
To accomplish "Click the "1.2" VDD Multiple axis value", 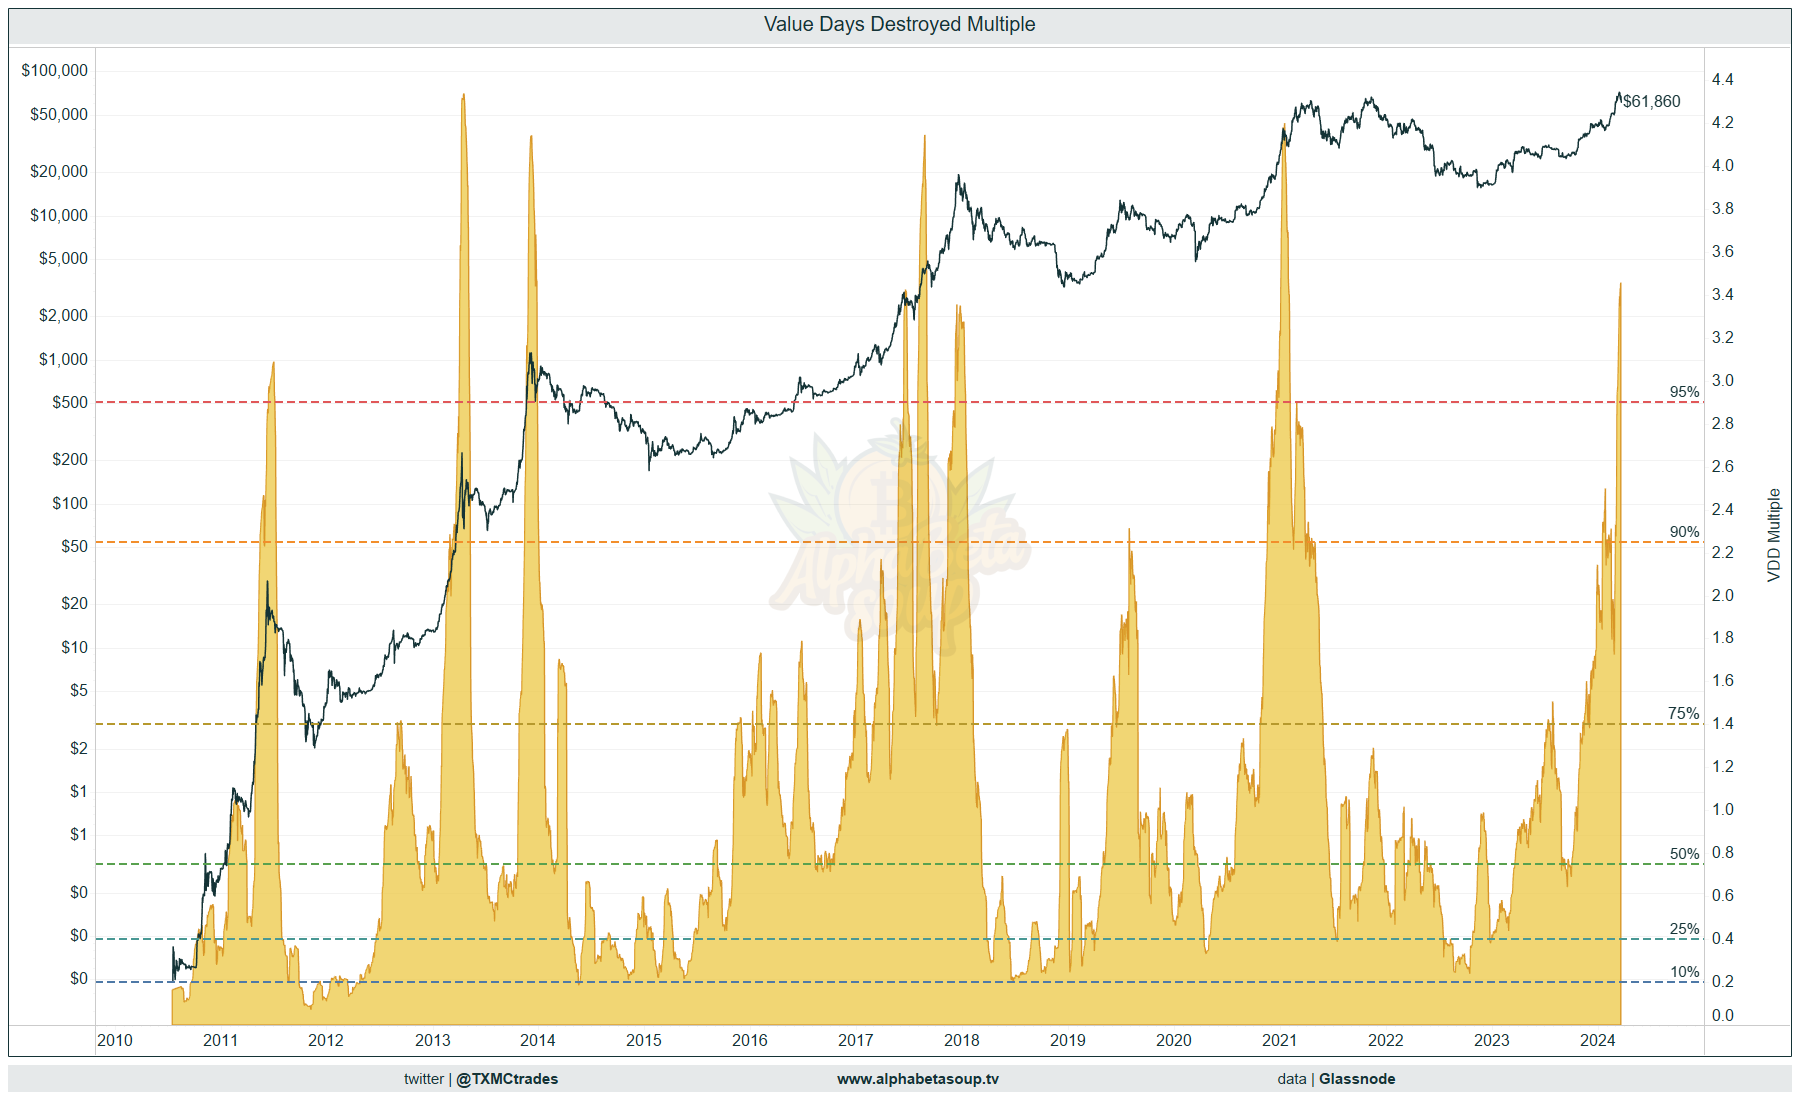I will (x=1722, y=766).
